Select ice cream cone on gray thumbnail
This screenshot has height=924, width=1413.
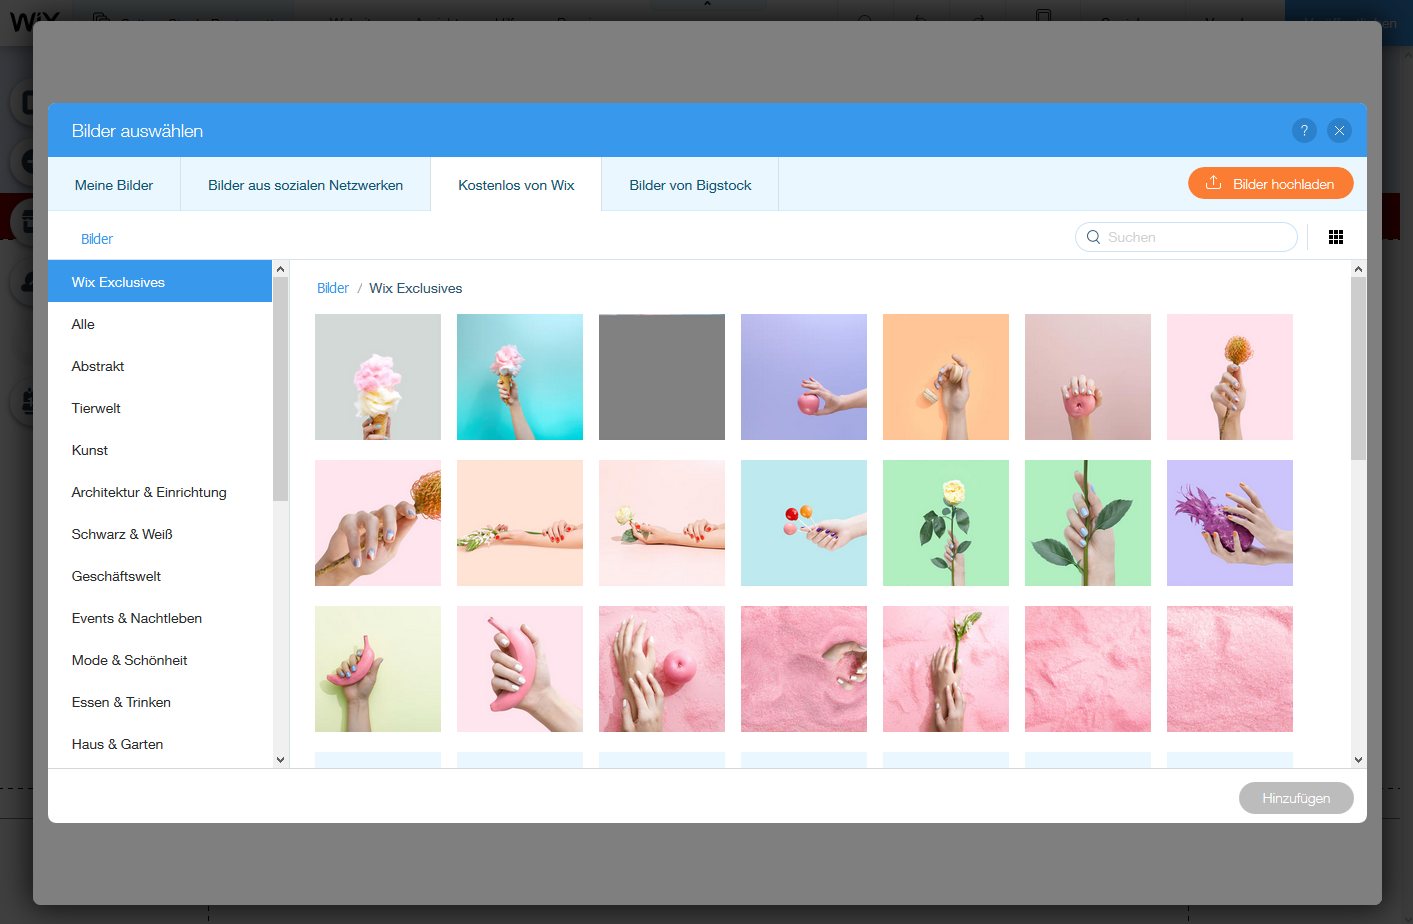pyautogui.click(x=378, y=377)
